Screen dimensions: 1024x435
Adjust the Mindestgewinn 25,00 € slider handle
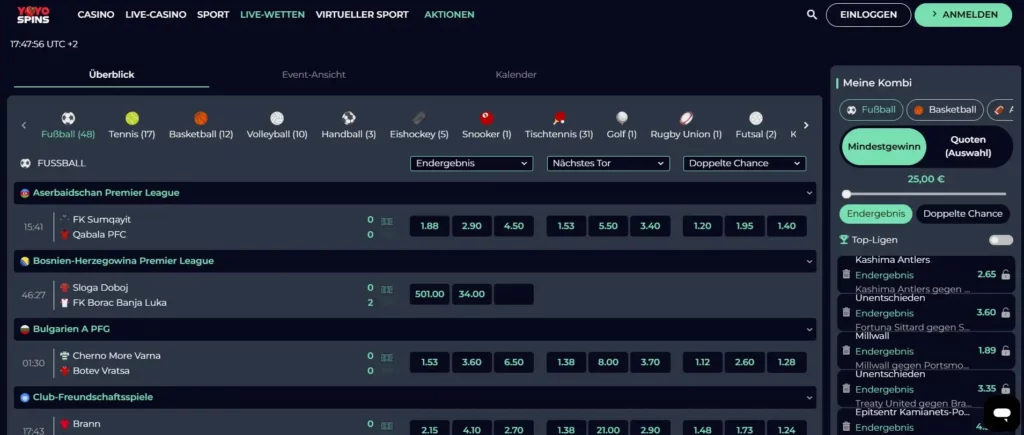tap(846, 194)
